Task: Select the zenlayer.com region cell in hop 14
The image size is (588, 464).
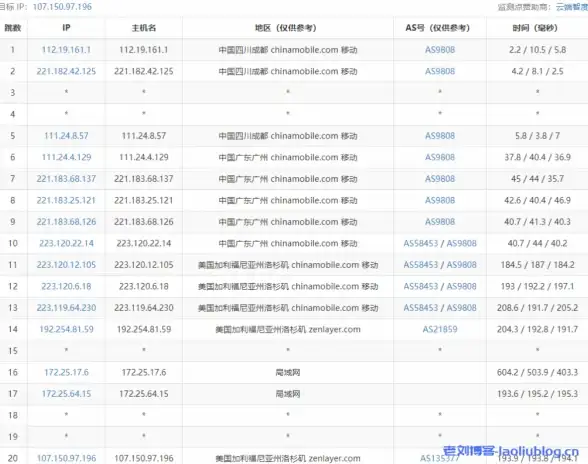Action: point(288,329)
